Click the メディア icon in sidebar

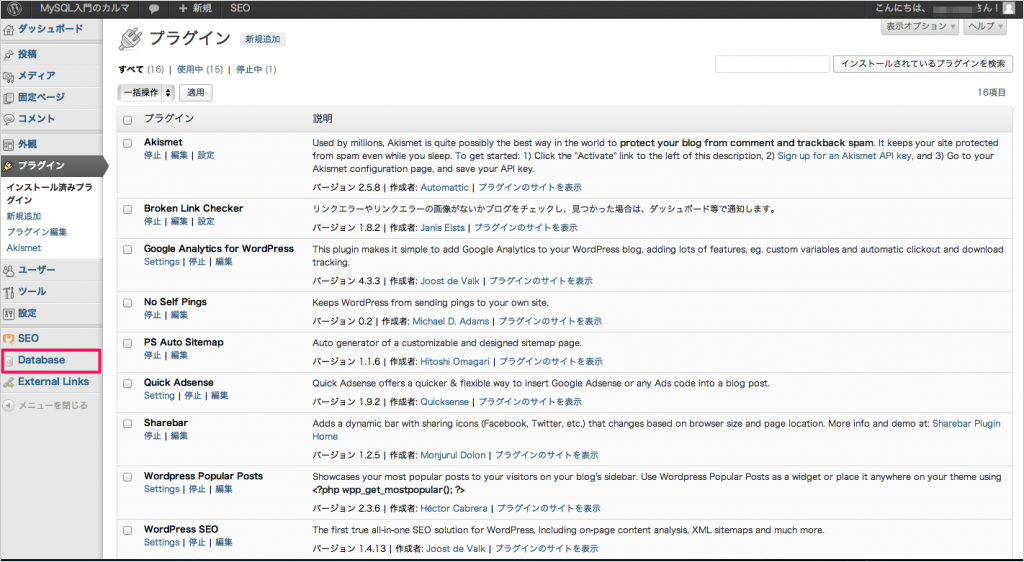[x=8, y=76]
